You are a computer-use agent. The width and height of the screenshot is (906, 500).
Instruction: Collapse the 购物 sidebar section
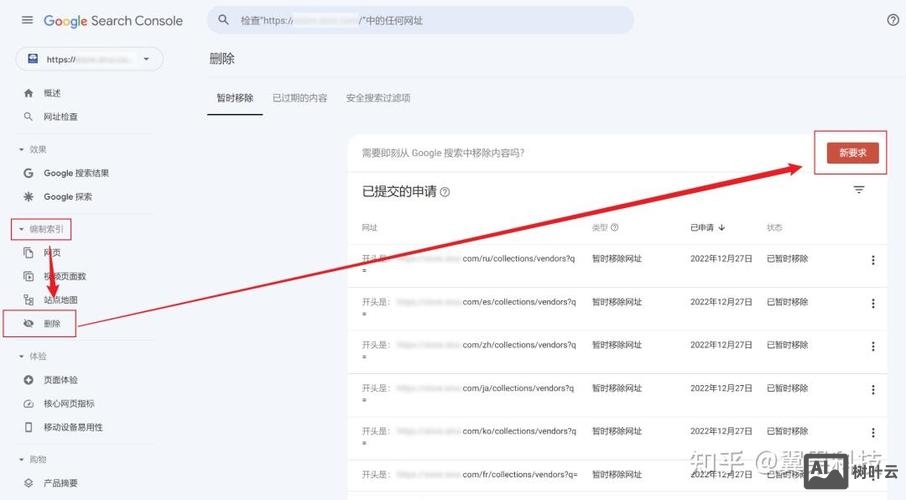21,460
